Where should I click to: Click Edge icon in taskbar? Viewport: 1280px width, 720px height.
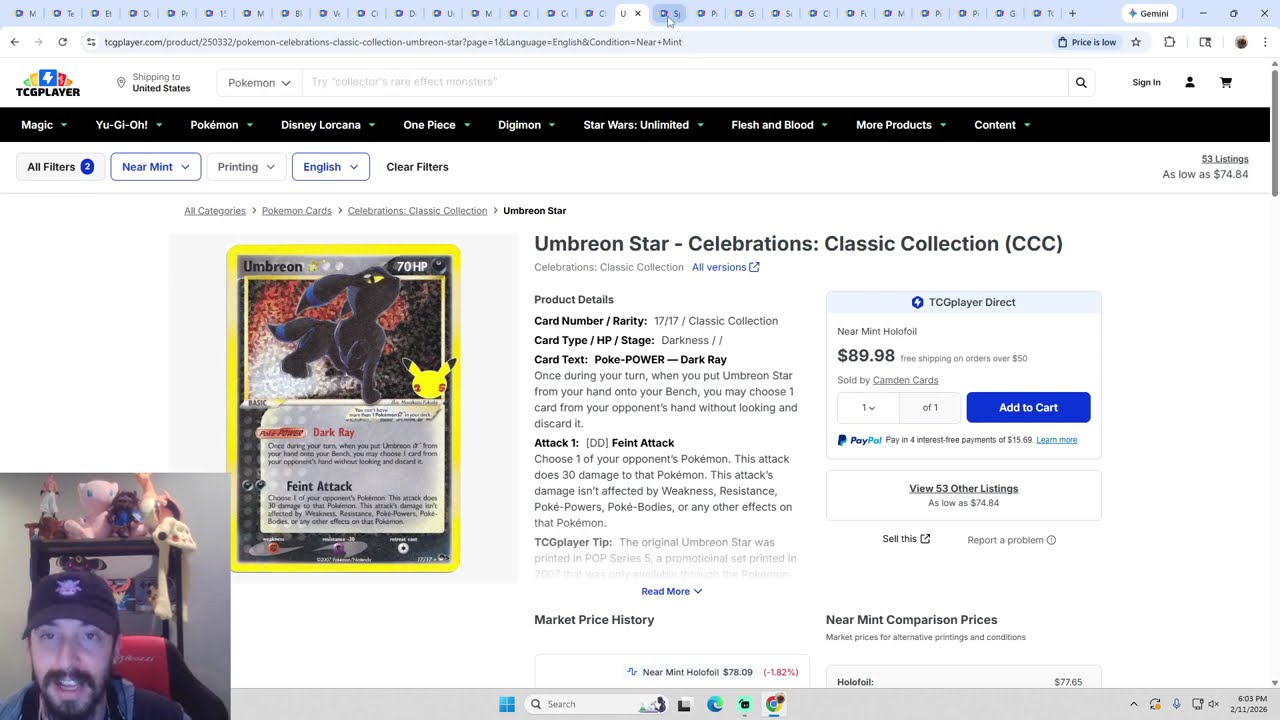click(x=715, y=704)
